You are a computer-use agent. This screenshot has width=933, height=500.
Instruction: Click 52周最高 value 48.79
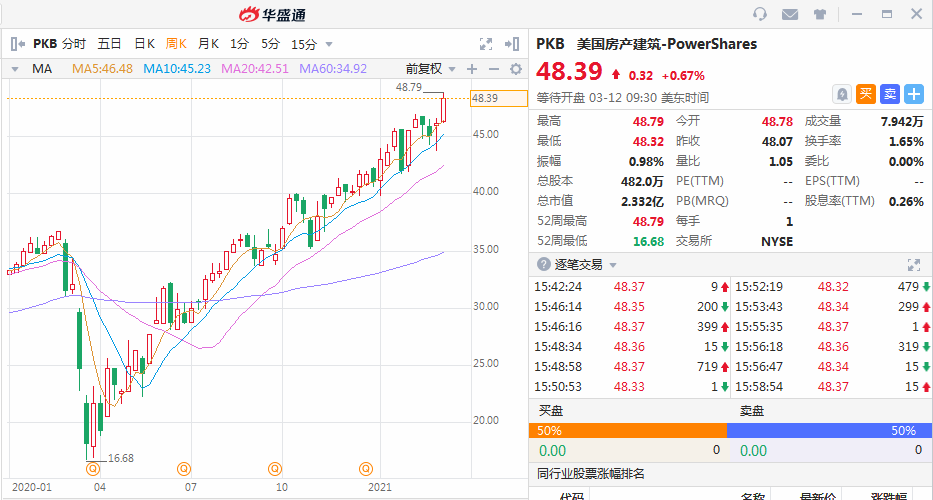(649, 221)
